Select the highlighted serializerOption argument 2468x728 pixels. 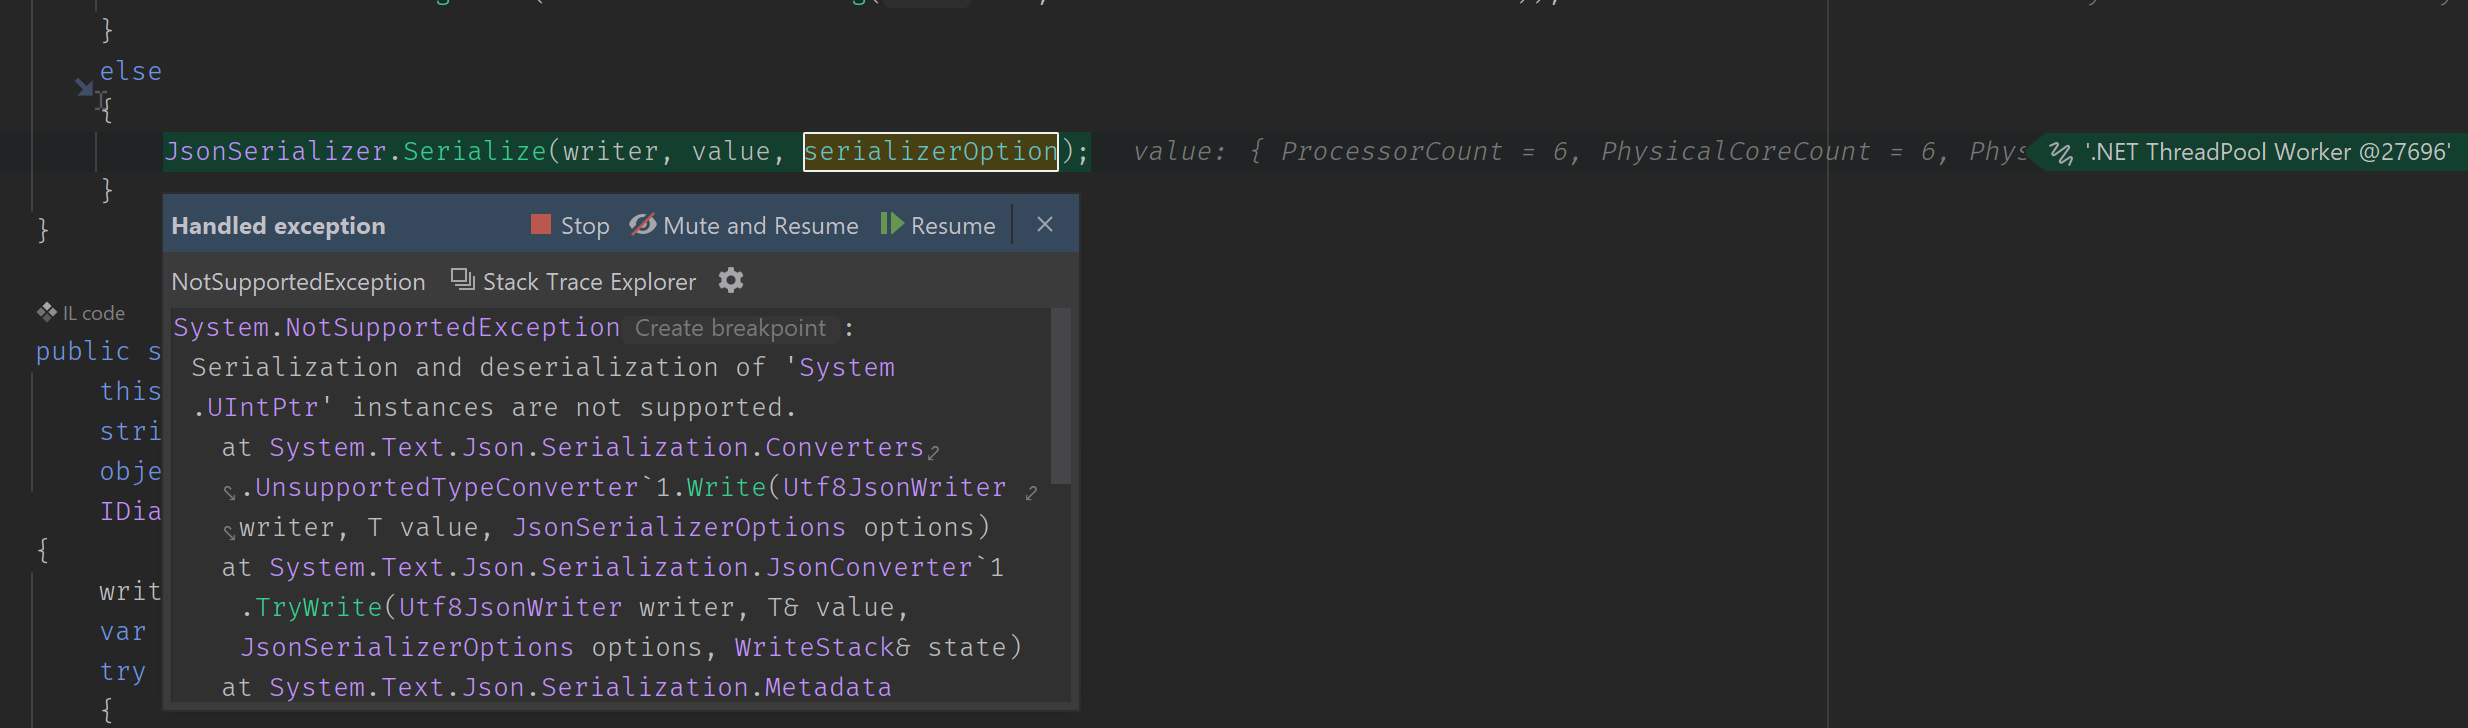(929, 151)
